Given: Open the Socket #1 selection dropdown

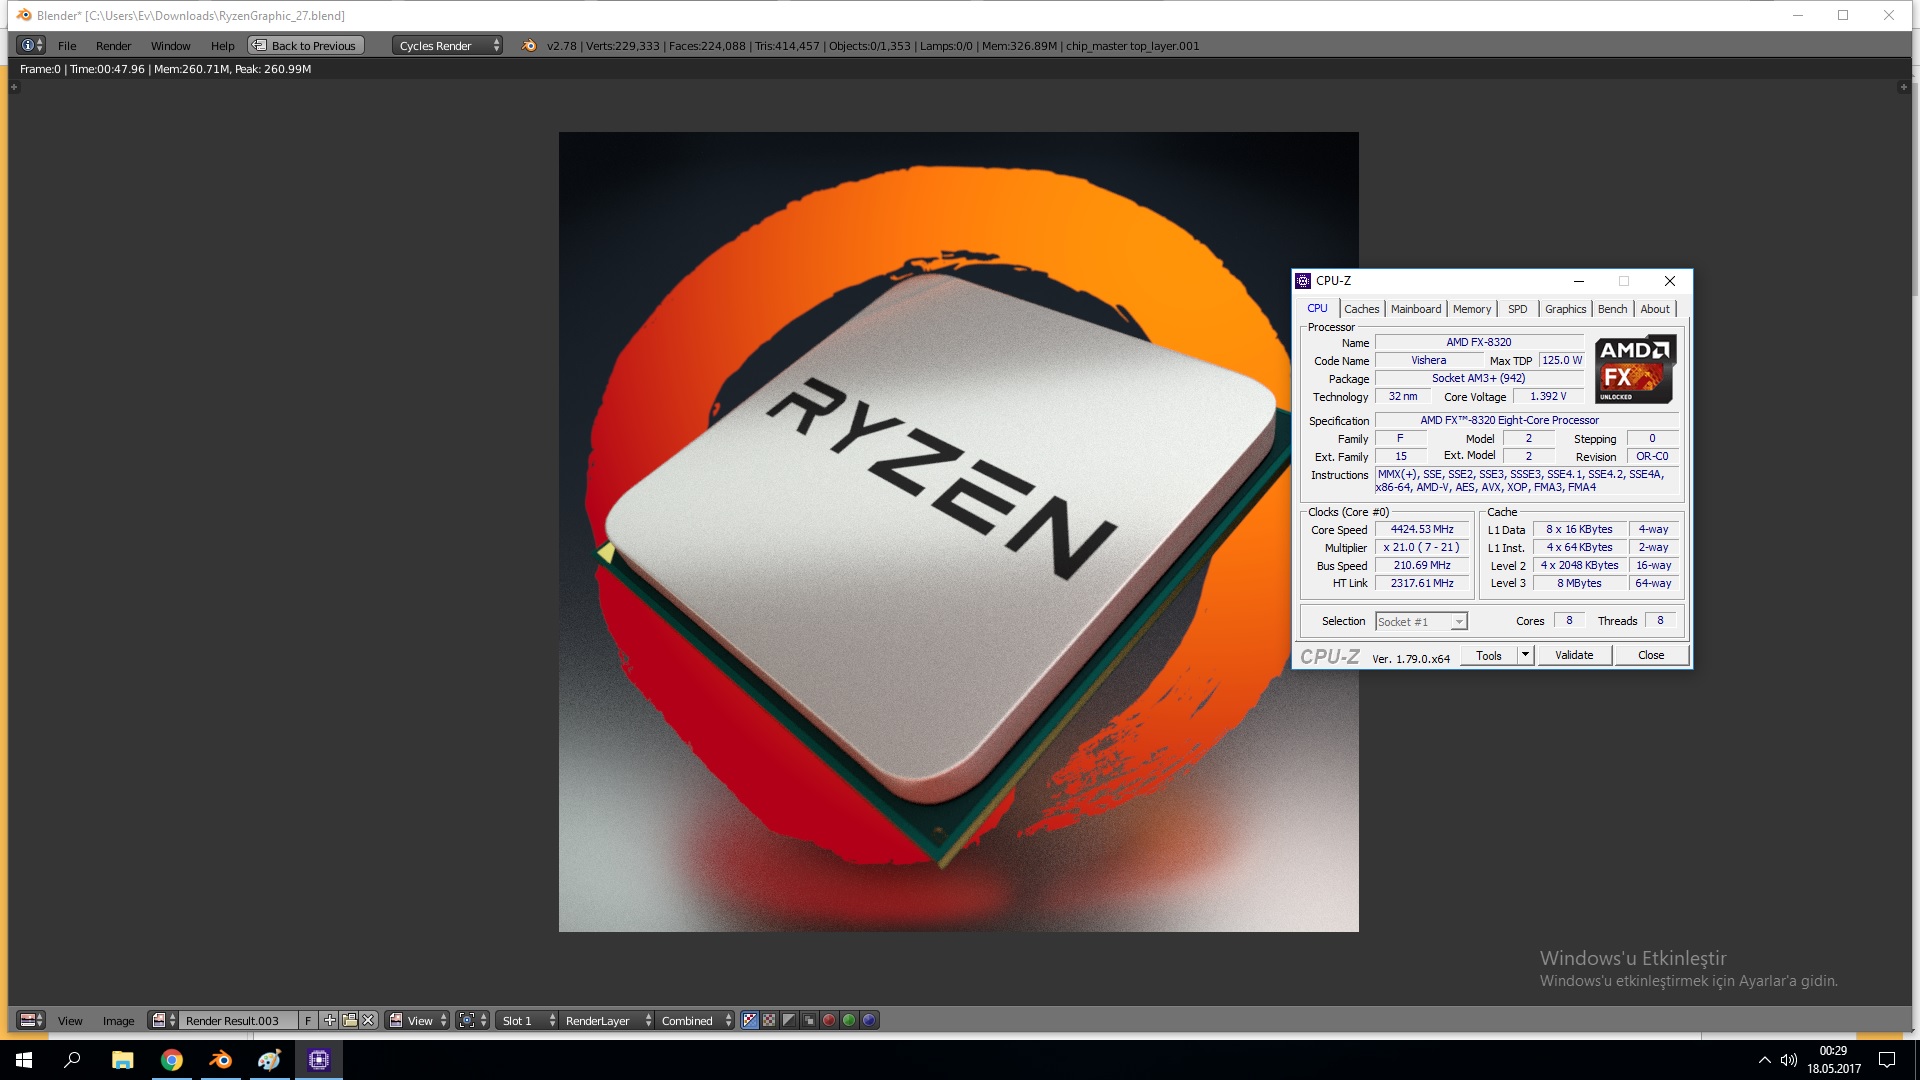Looking at the screenshot, I should click(1421, 621).
